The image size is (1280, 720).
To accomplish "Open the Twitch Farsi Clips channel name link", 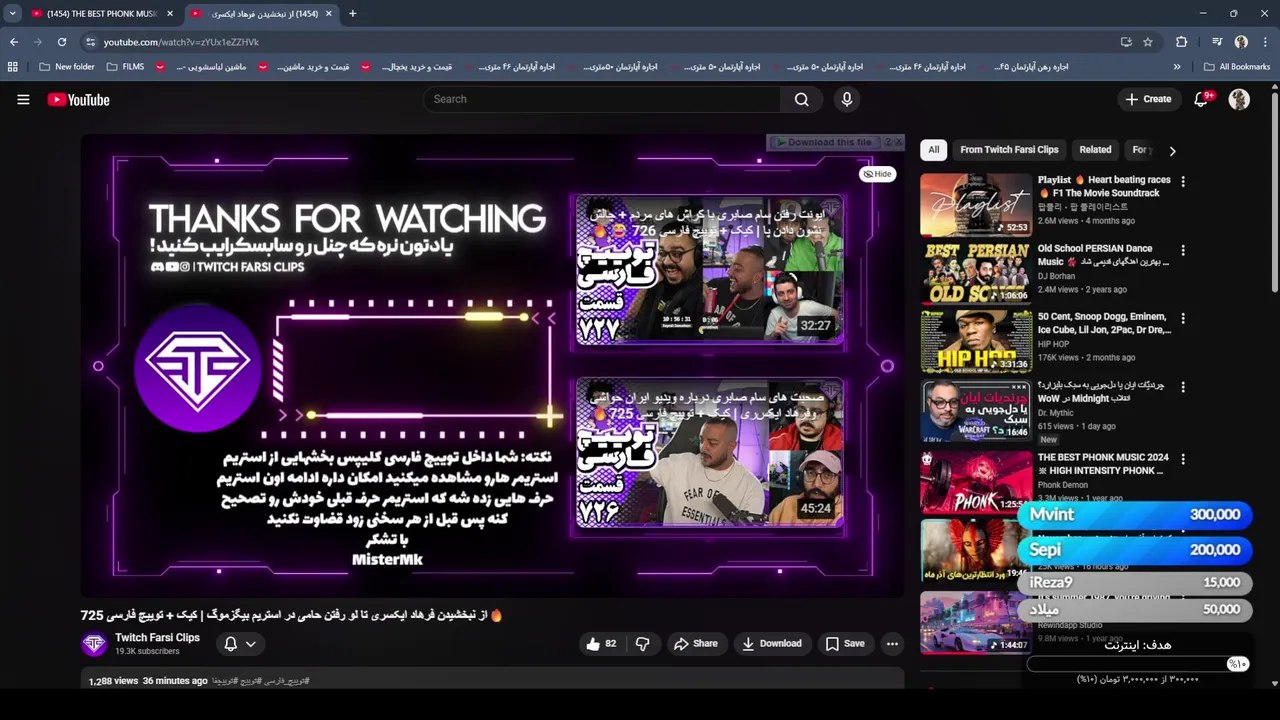I will coord(157,637).
